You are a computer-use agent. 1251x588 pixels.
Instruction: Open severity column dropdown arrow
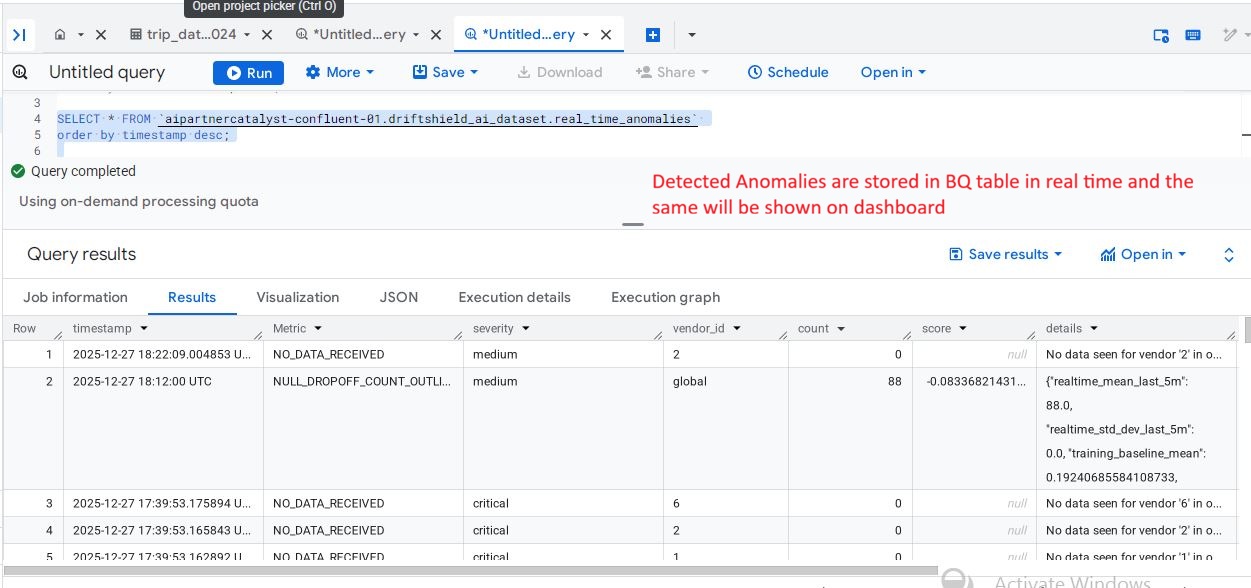pyautogui.click(x=526, y=329)
